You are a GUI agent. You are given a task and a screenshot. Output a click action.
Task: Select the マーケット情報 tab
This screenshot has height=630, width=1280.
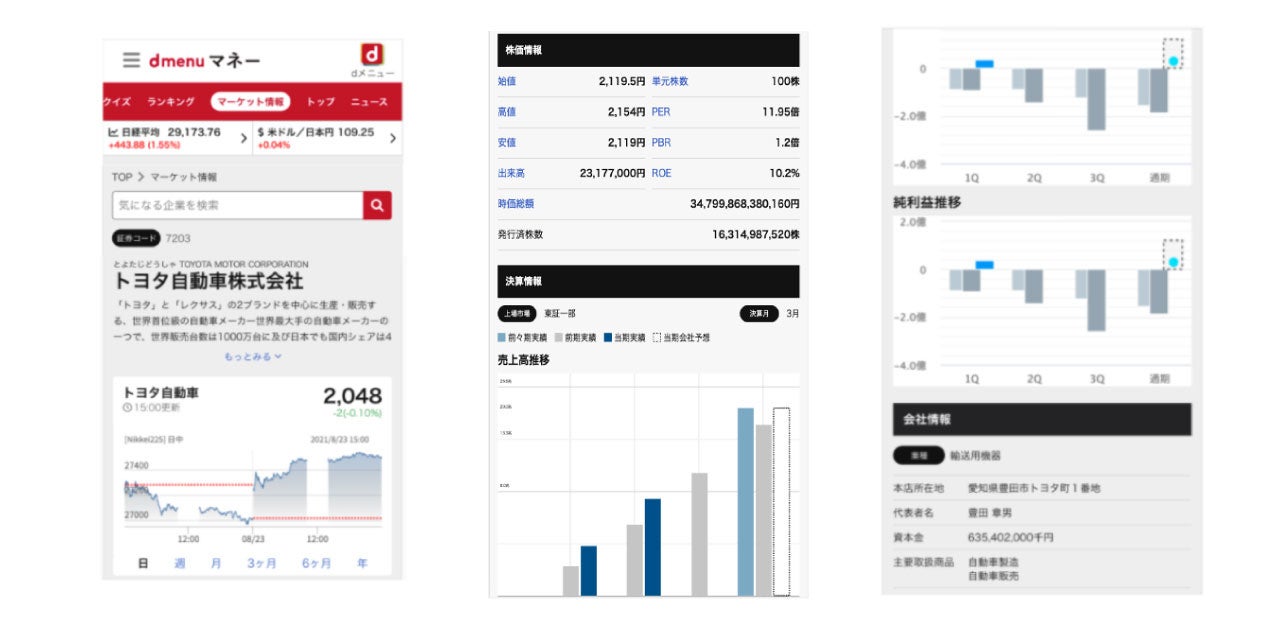[250, 102]
